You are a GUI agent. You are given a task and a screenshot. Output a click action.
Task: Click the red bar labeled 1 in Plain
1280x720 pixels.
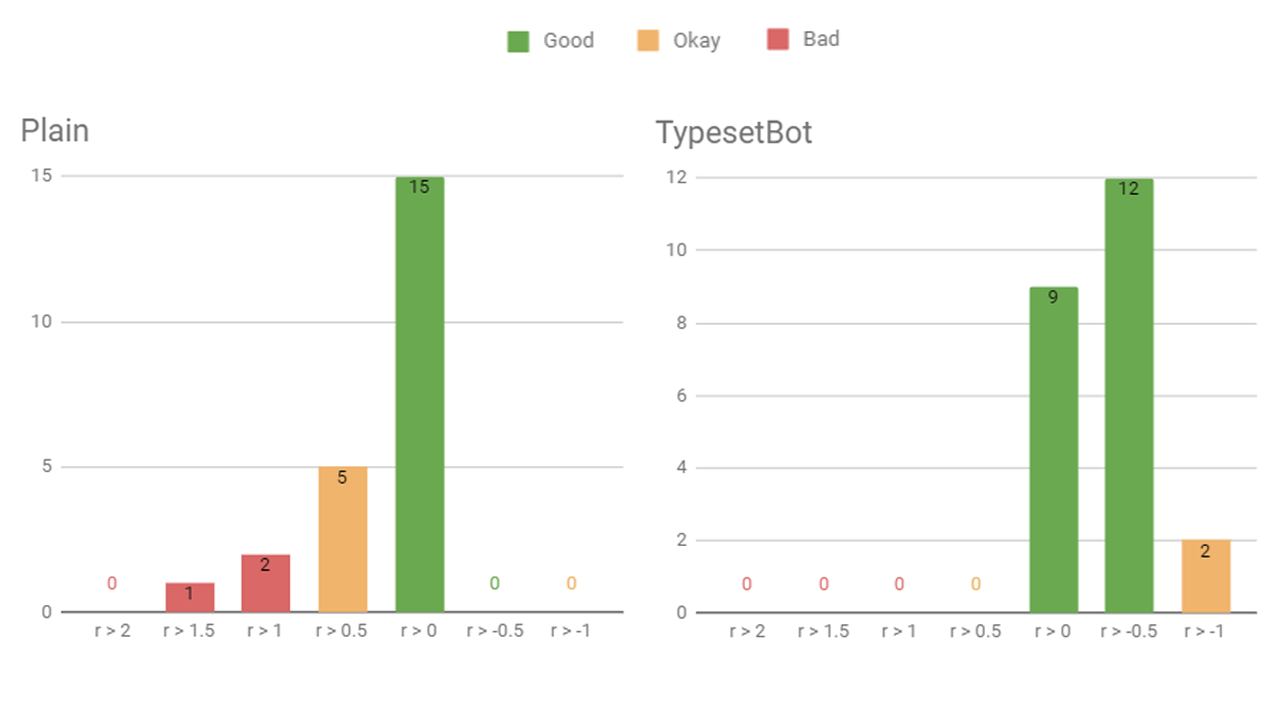(x=190, y=597)
